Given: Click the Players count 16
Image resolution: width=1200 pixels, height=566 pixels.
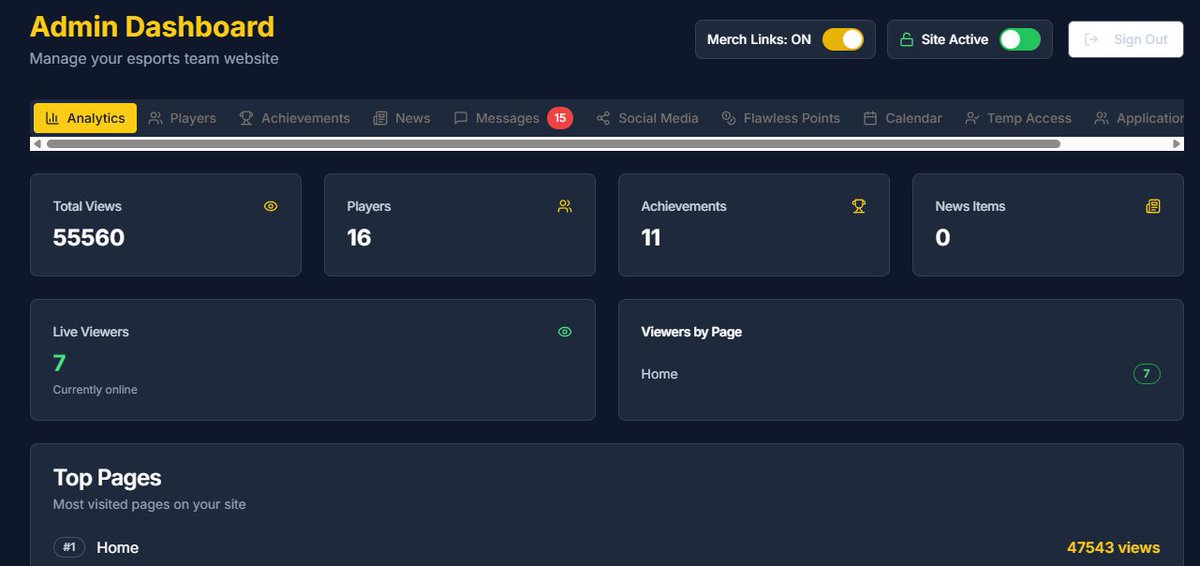Looking at the screenshot, I should point(359,238).
